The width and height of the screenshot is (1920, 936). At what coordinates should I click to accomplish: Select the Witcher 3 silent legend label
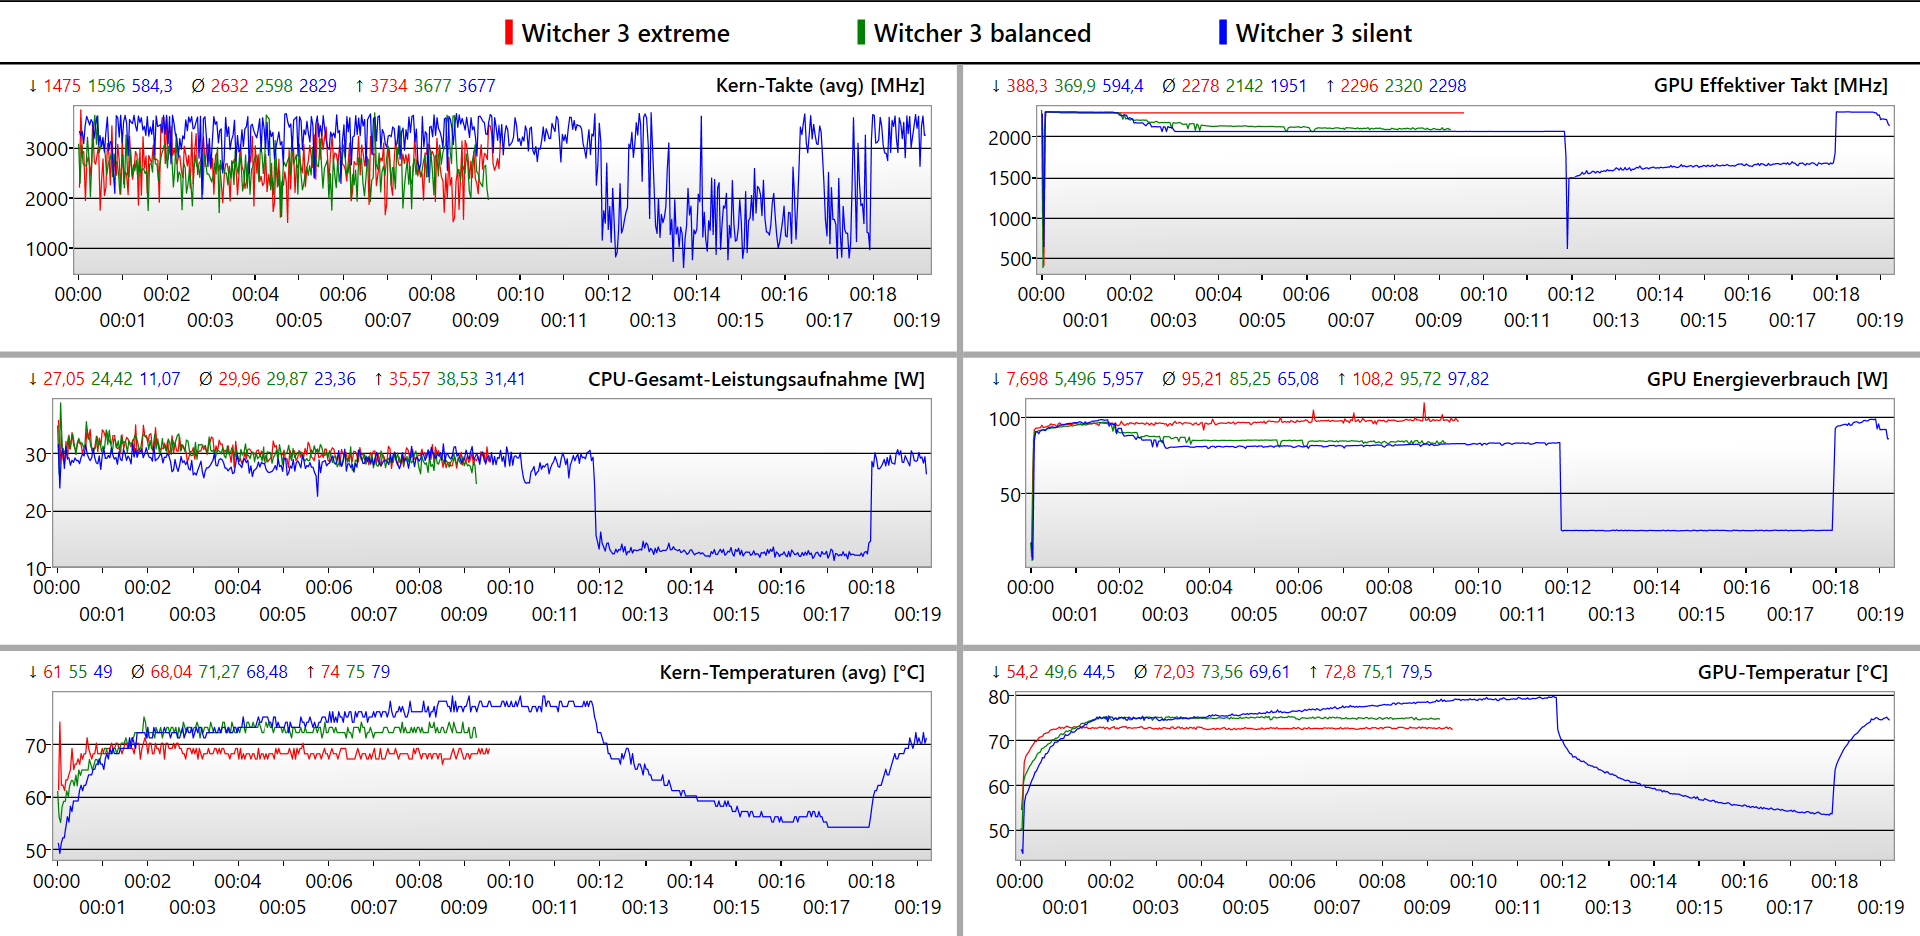[x=1323, y=34]
